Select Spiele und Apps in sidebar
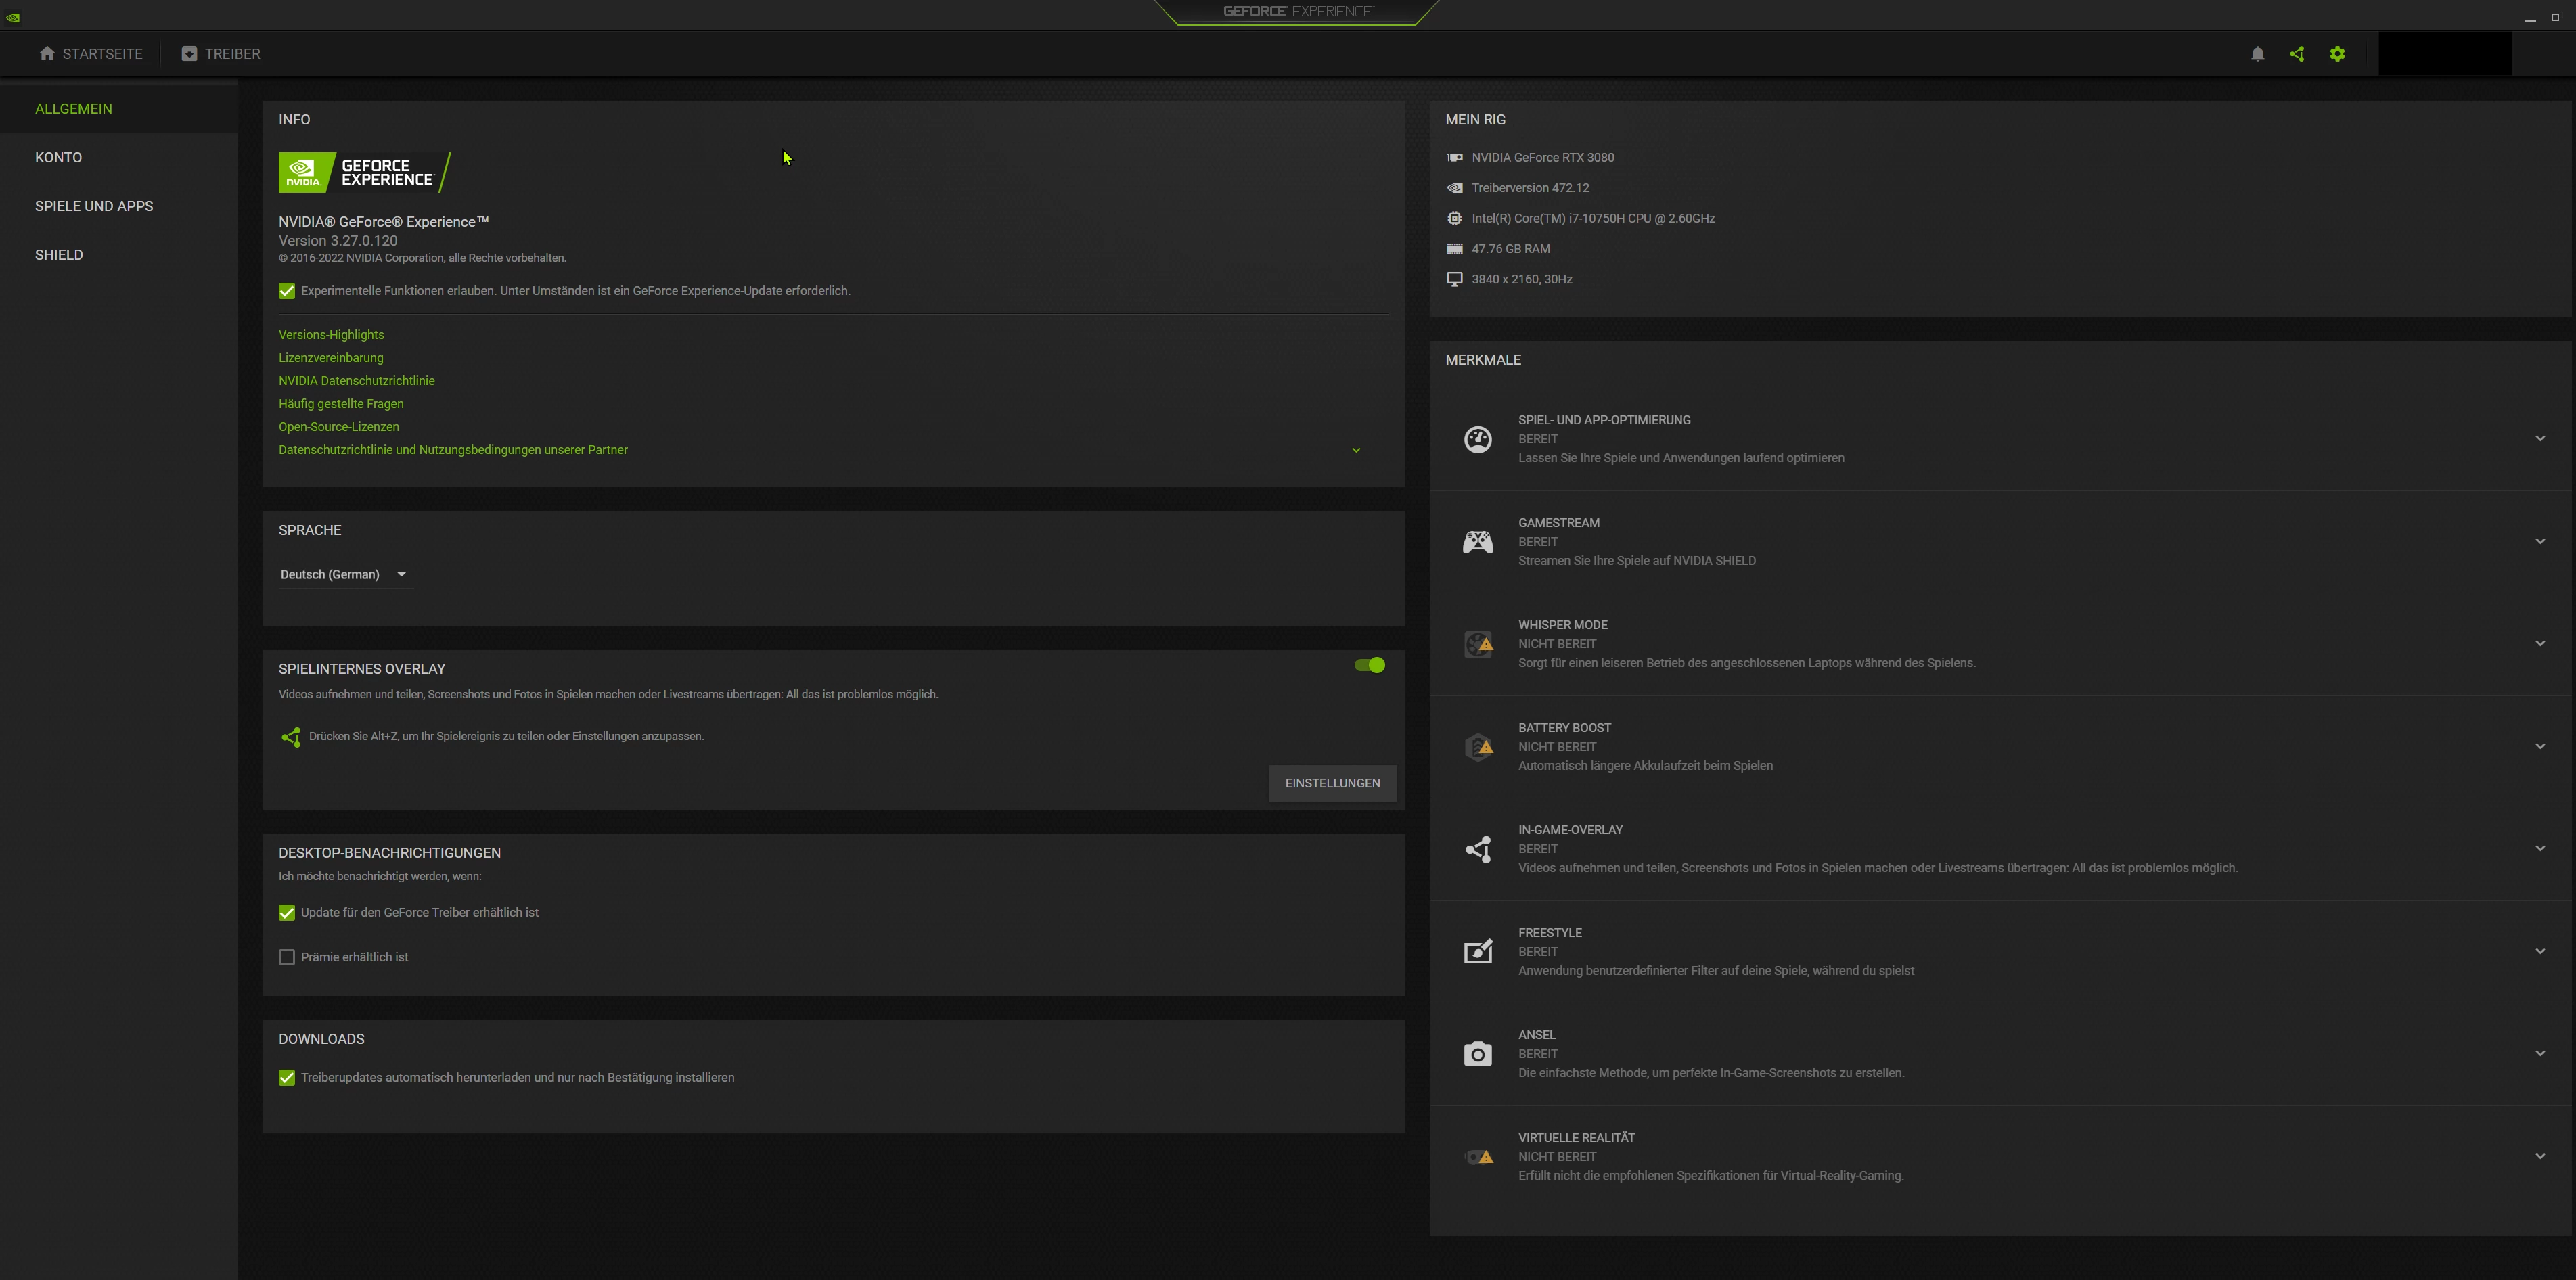 (94, 206)
